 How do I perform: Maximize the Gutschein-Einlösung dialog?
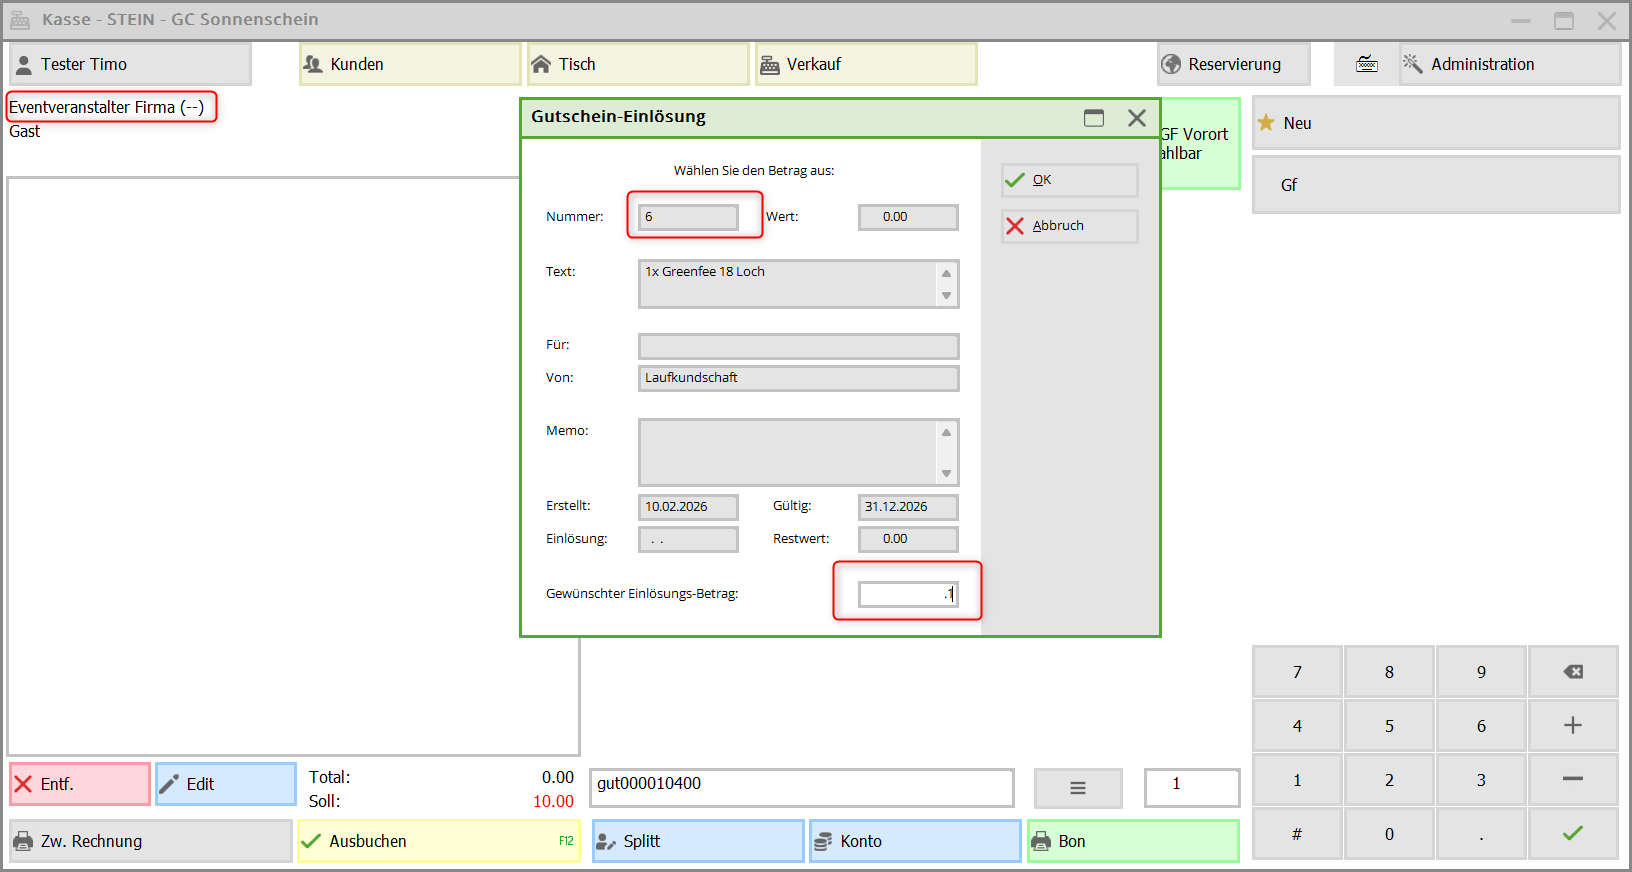pos(1094,118)
